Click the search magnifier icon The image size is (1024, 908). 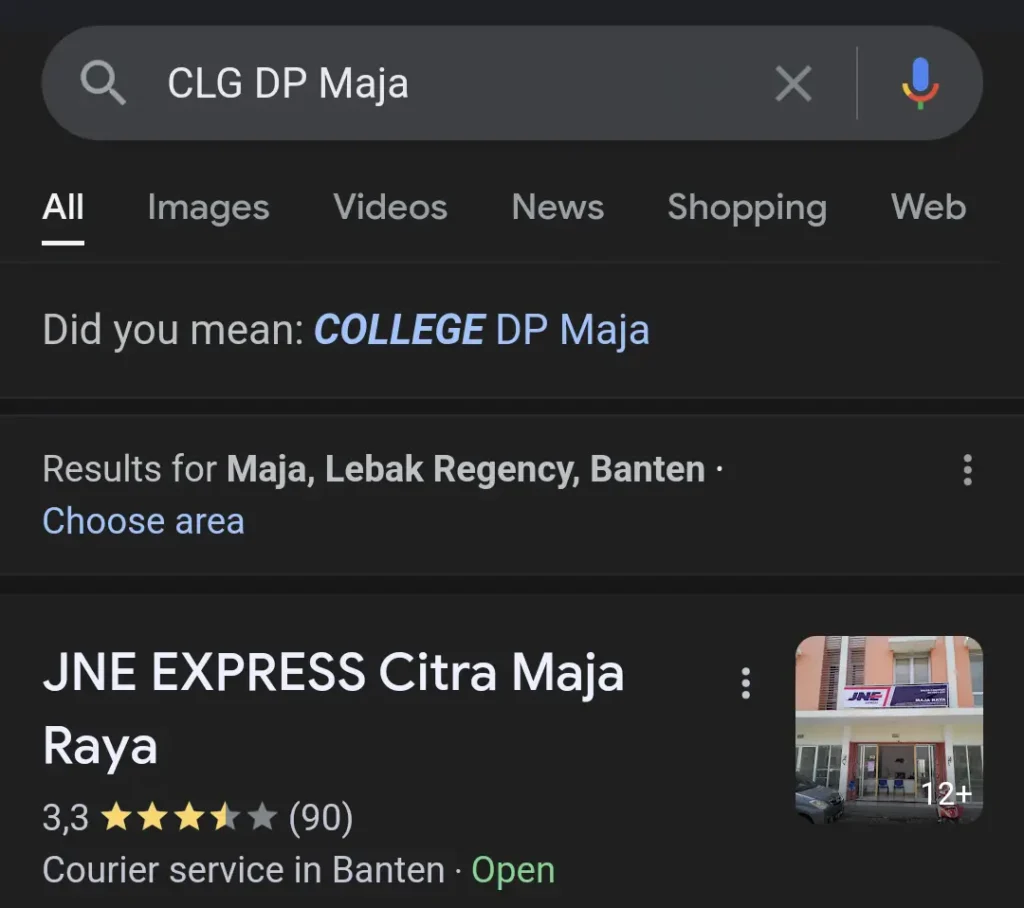point(103,83)
